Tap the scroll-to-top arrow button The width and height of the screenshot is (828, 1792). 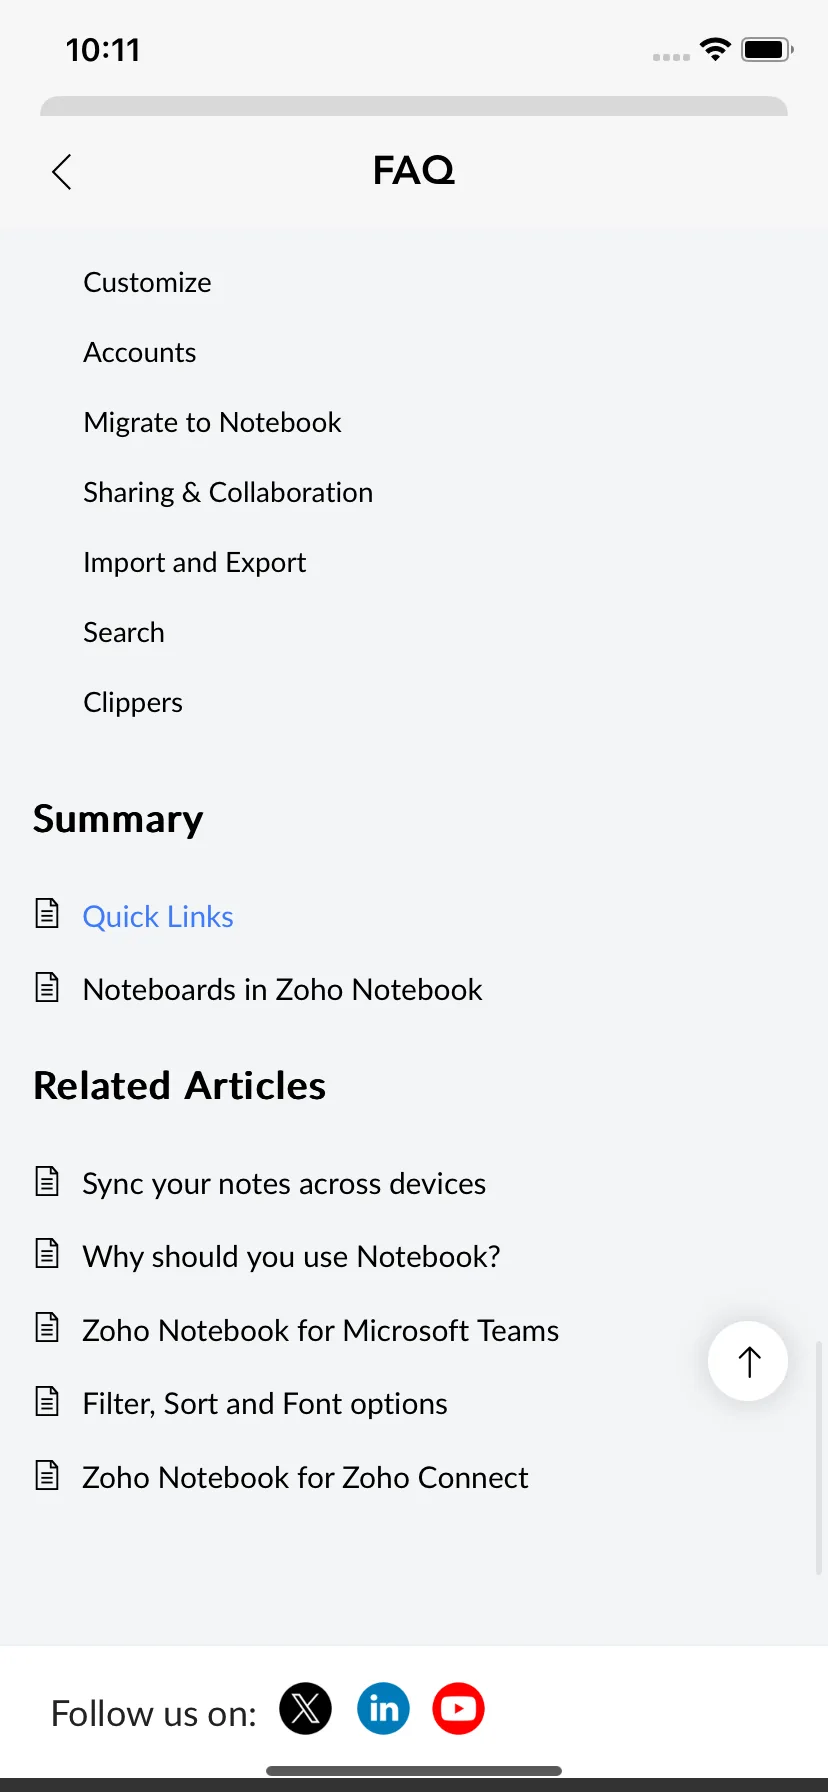(748, 1361)
